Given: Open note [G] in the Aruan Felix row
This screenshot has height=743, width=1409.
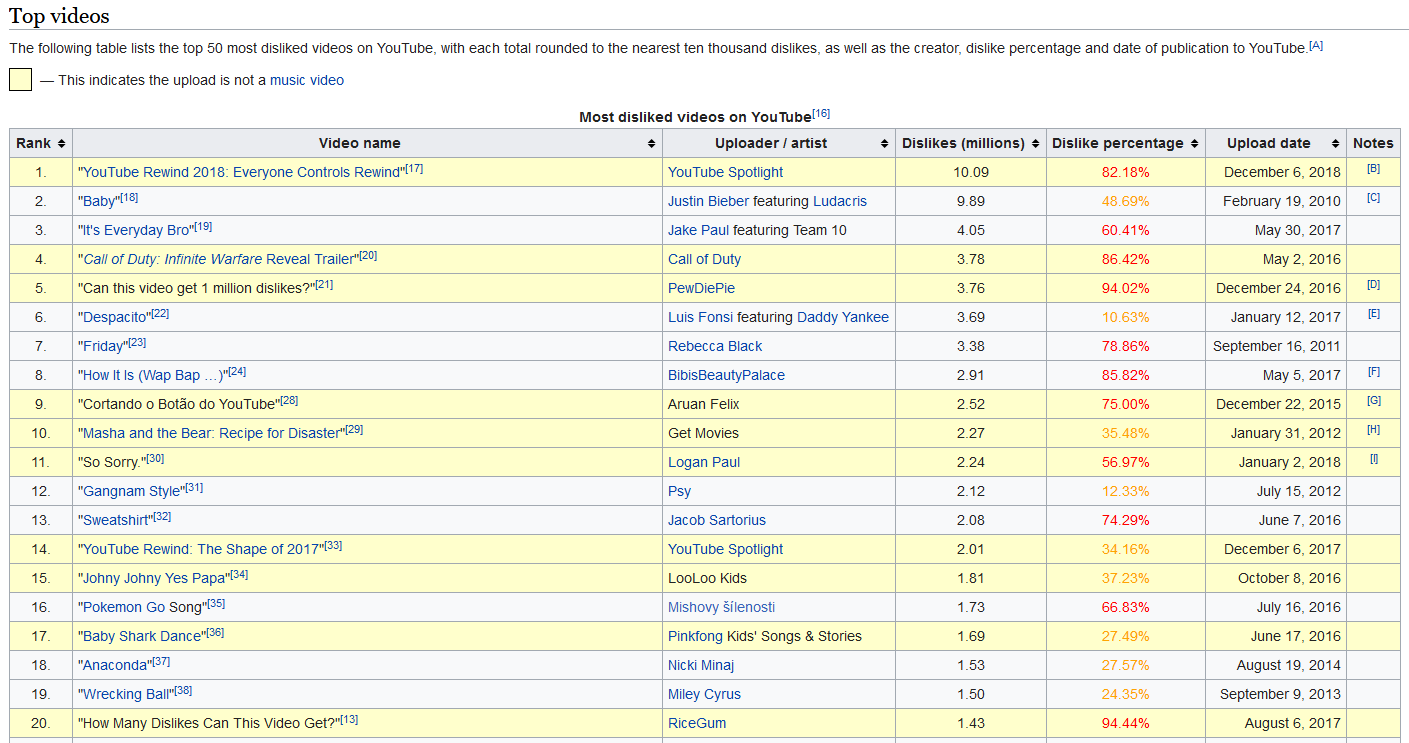Looking at the screenshot, I should [x=1373, y=401].
